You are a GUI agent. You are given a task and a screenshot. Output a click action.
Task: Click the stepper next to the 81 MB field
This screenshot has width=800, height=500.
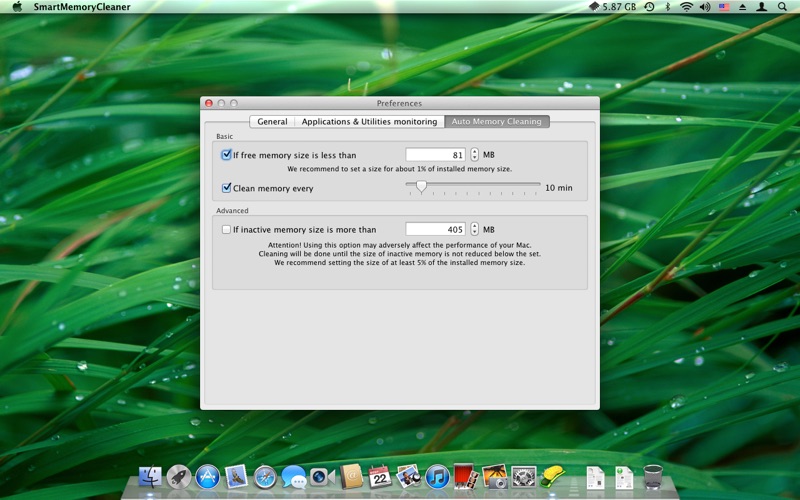[474, 155]
